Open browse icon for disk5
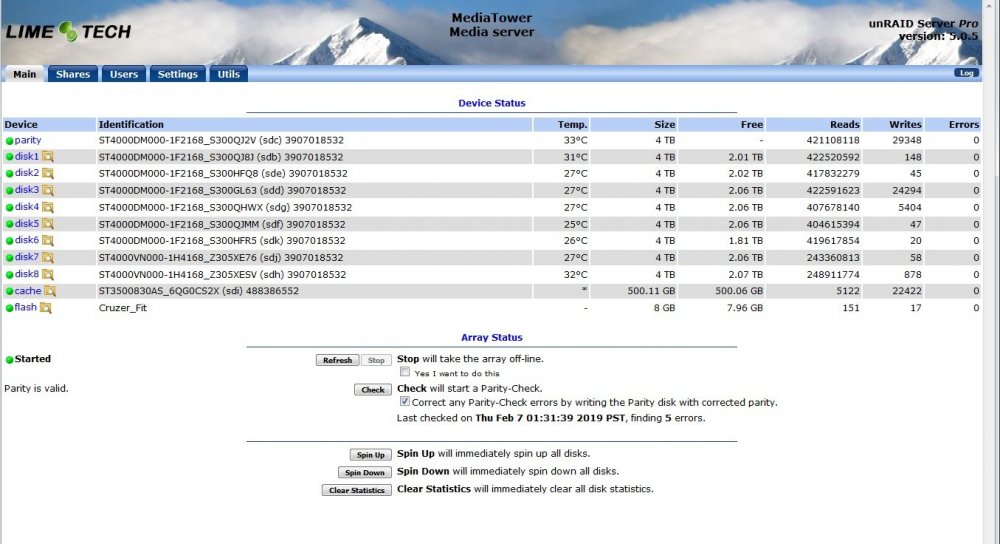 click(x=48, y=224)
